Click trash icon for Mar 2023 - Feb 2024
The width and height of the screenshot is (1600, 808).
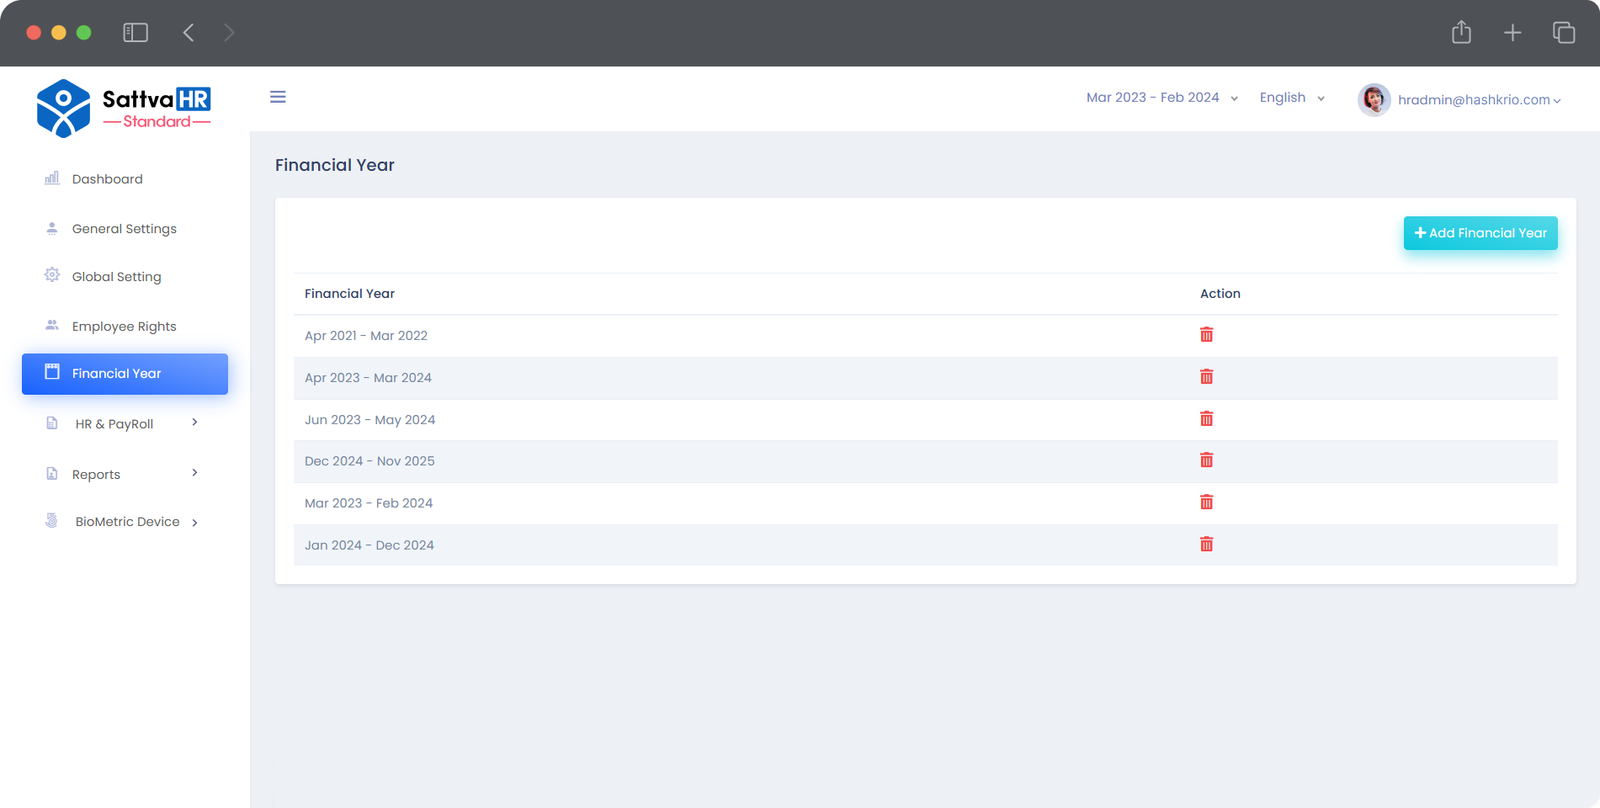pyautogui.click(x=1206, y=502)
